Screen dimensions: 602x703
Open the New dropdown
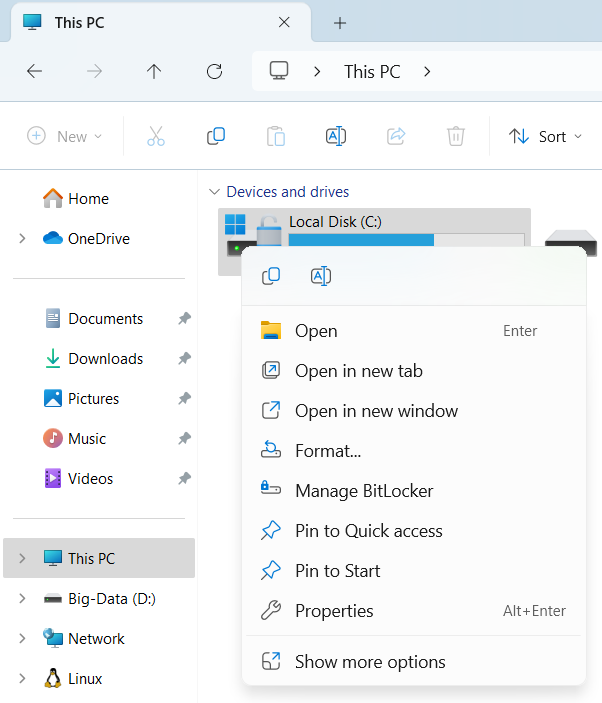coord(65,136)
